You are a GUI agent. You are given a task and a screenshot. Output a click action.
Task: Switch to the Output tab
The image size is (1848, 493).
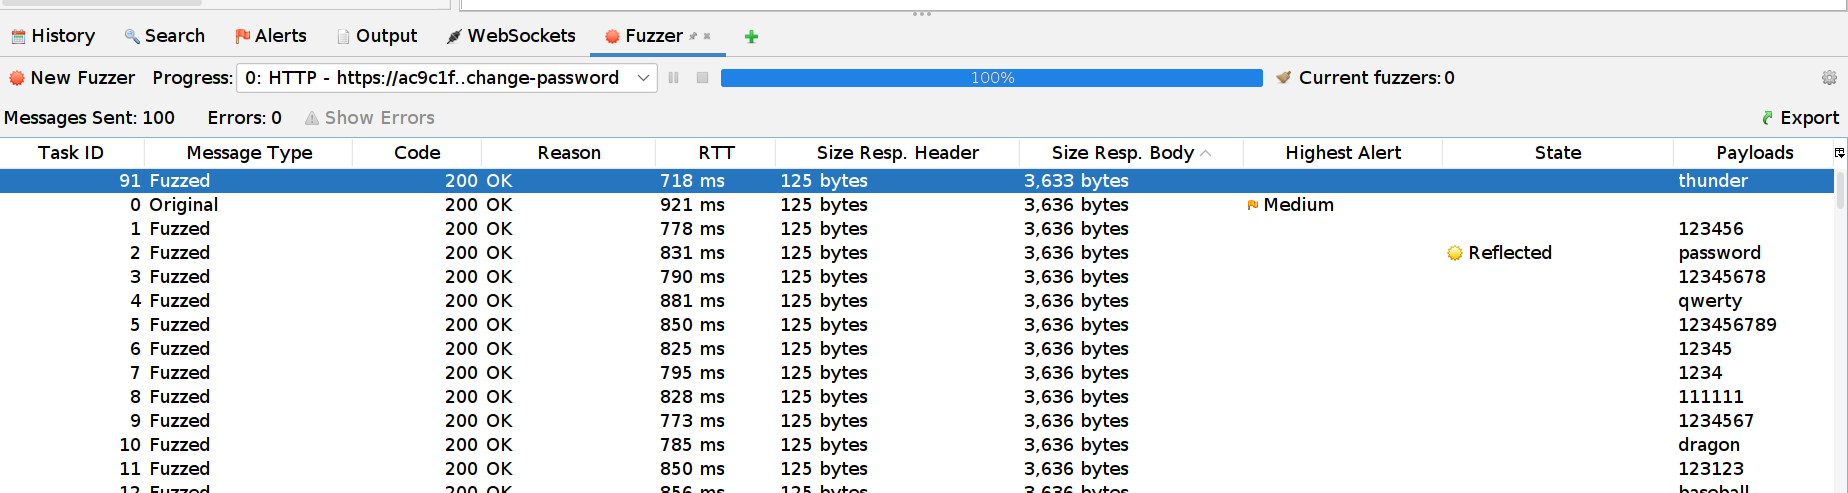click(377, 36)
